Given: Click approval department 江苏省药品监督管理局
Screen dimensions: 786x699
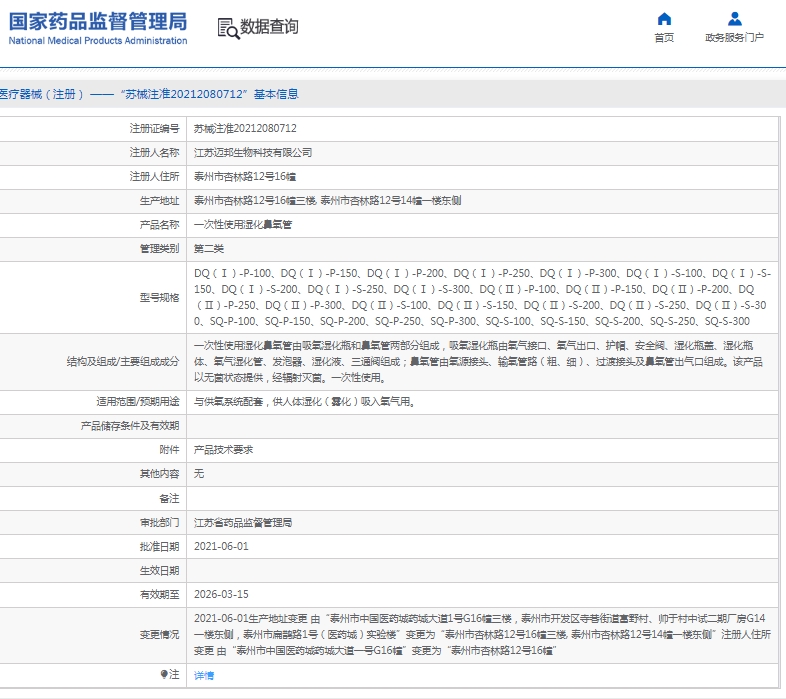Looking at the screenshot, I should click(x=243, y=522).
